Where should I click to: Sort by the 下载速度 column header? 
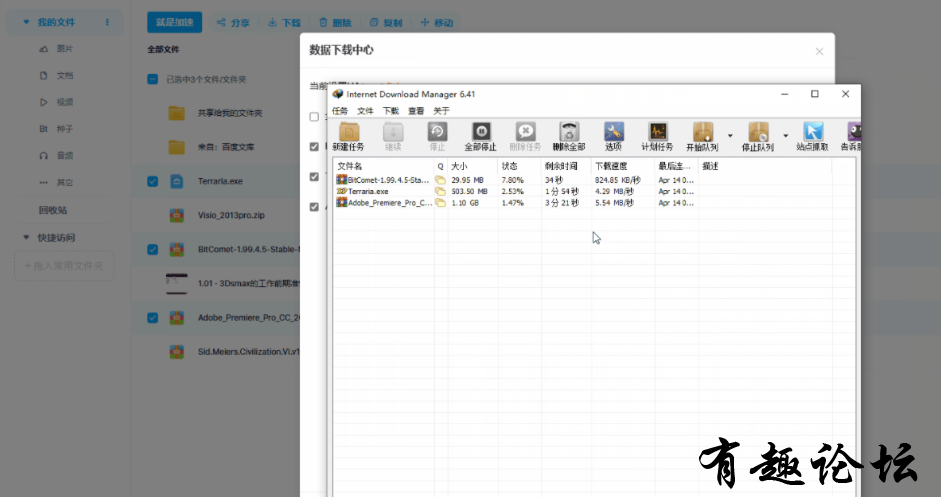622,166
